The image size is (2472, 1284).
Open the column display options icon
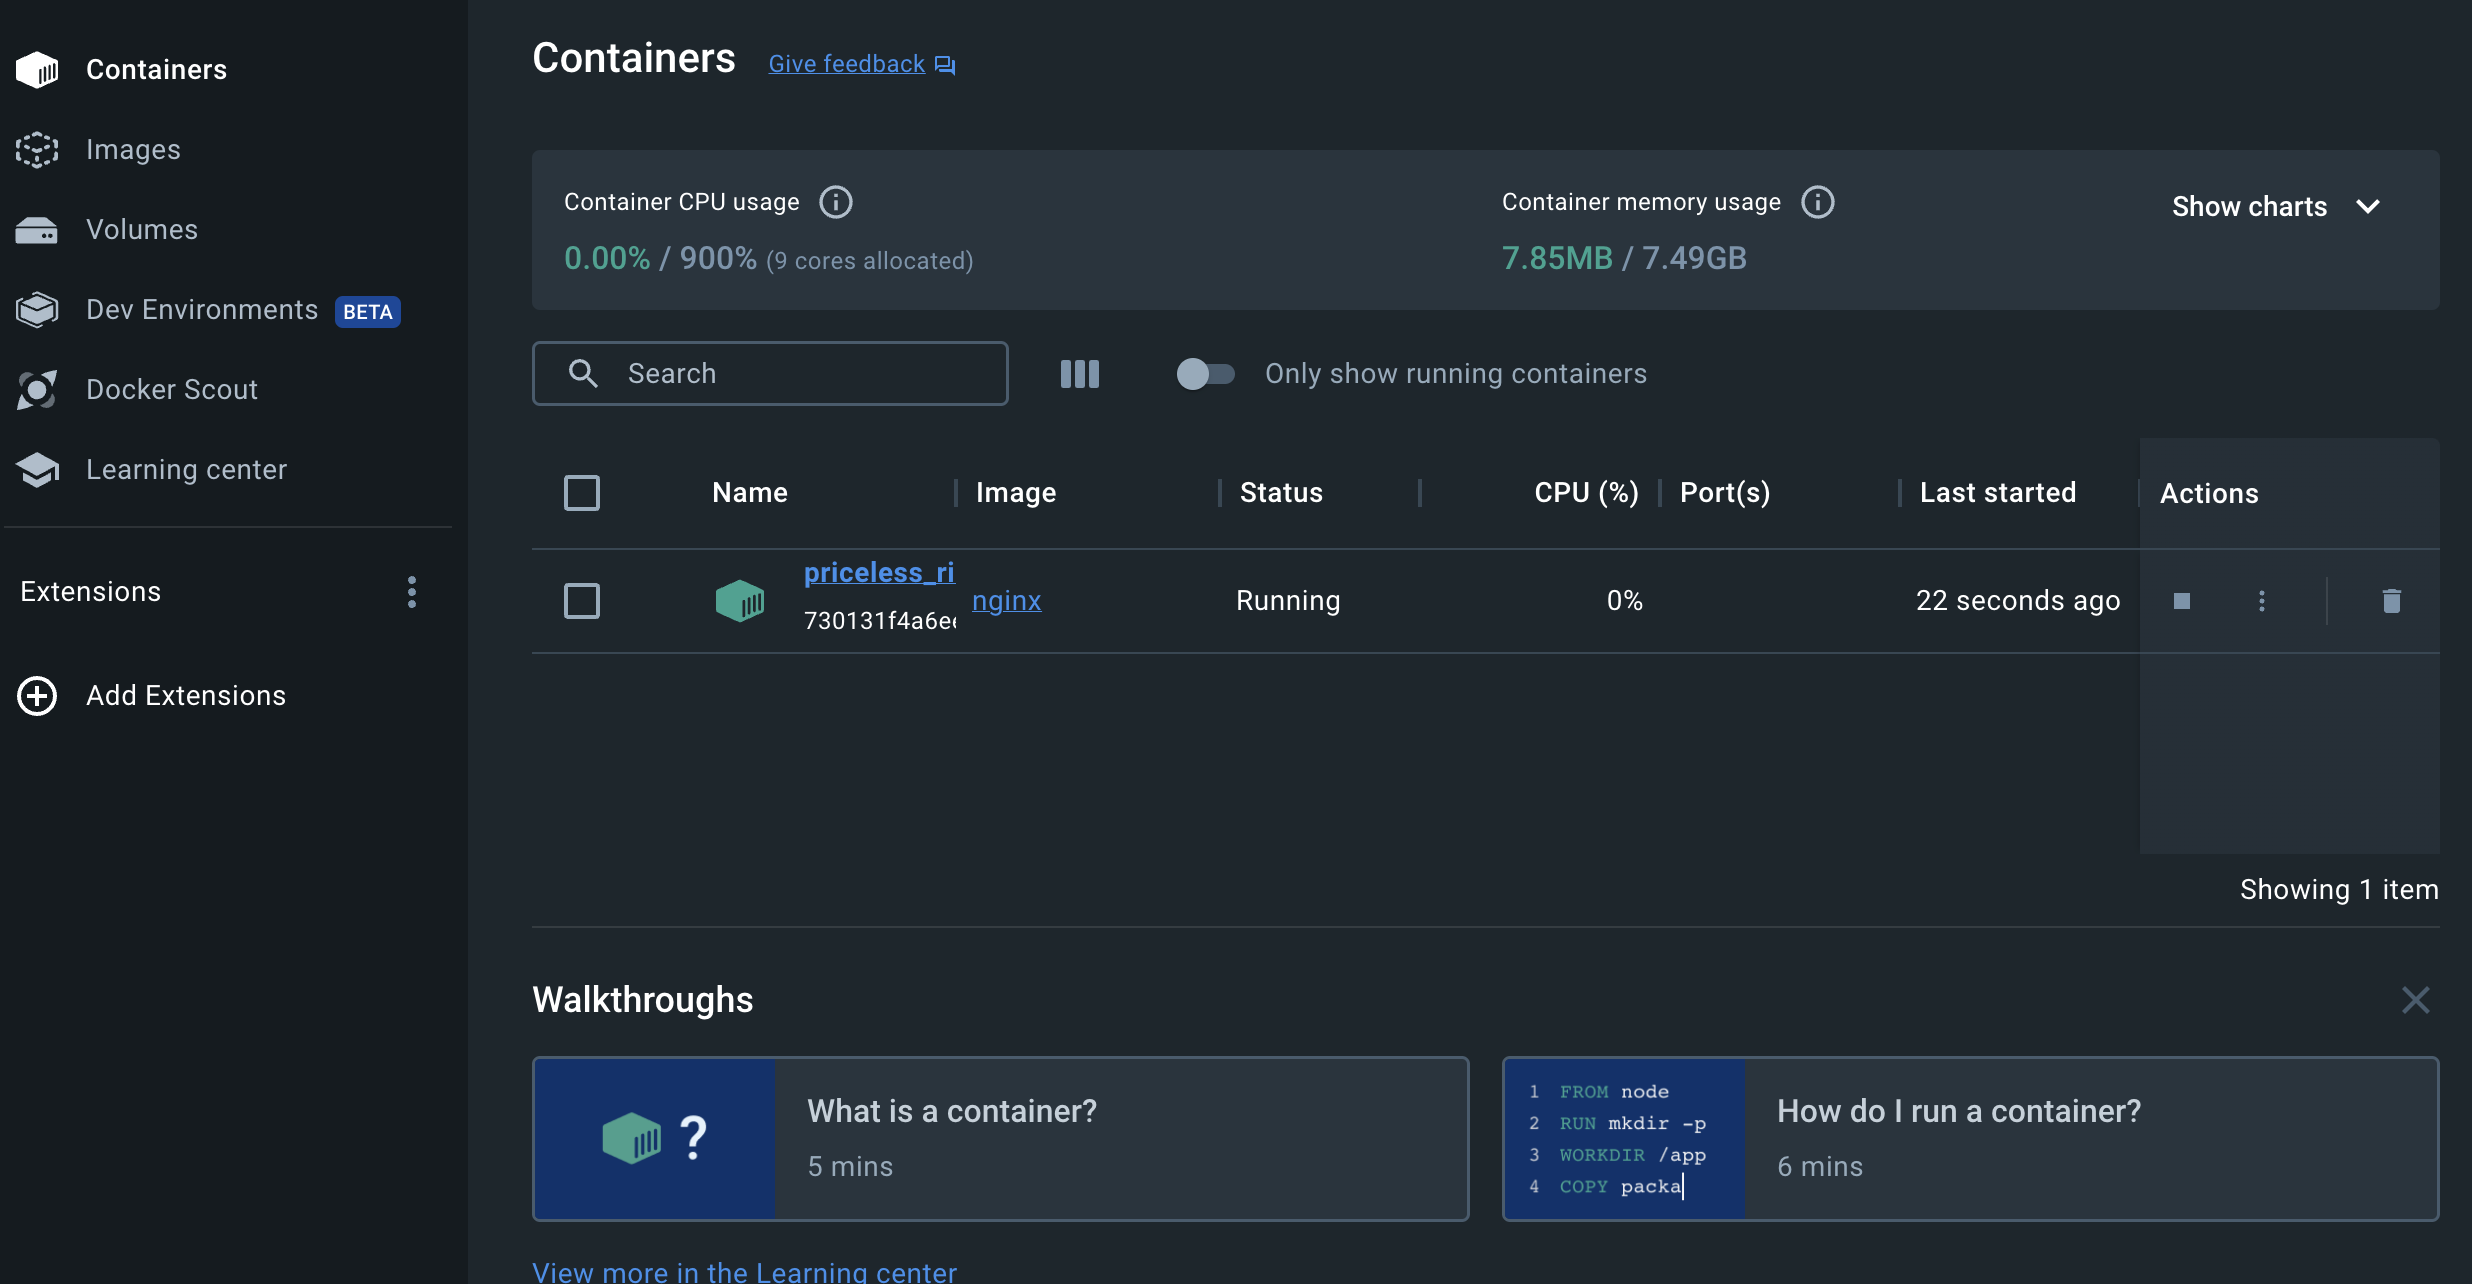click(x=1080, y=374)
